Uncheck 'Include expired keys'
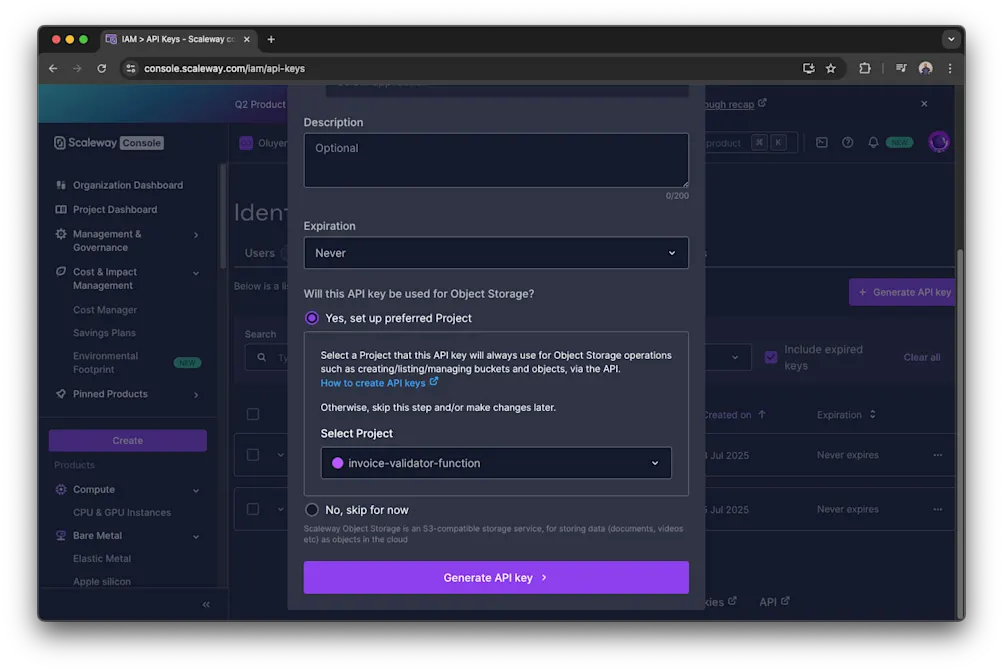 (769, 356)
